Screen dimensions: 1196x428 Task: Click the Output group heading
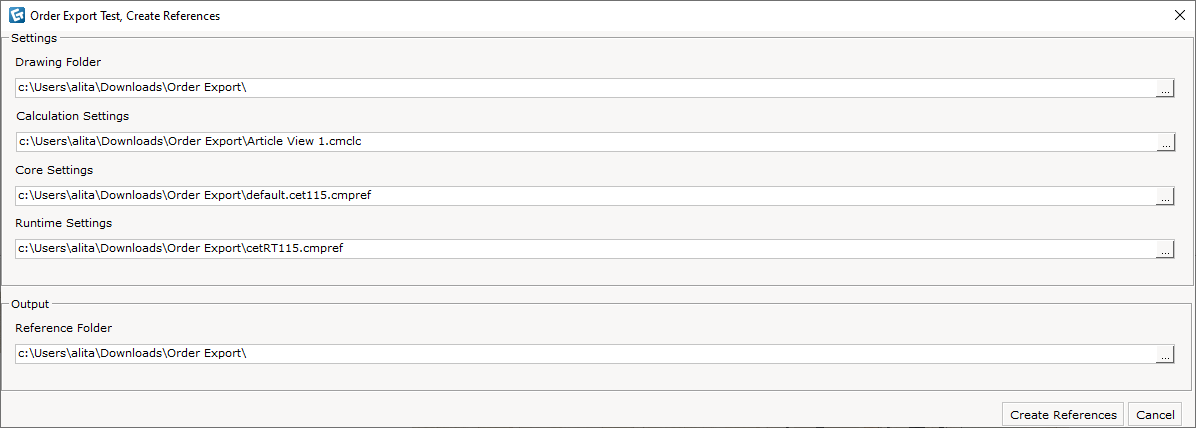point(30,304)
